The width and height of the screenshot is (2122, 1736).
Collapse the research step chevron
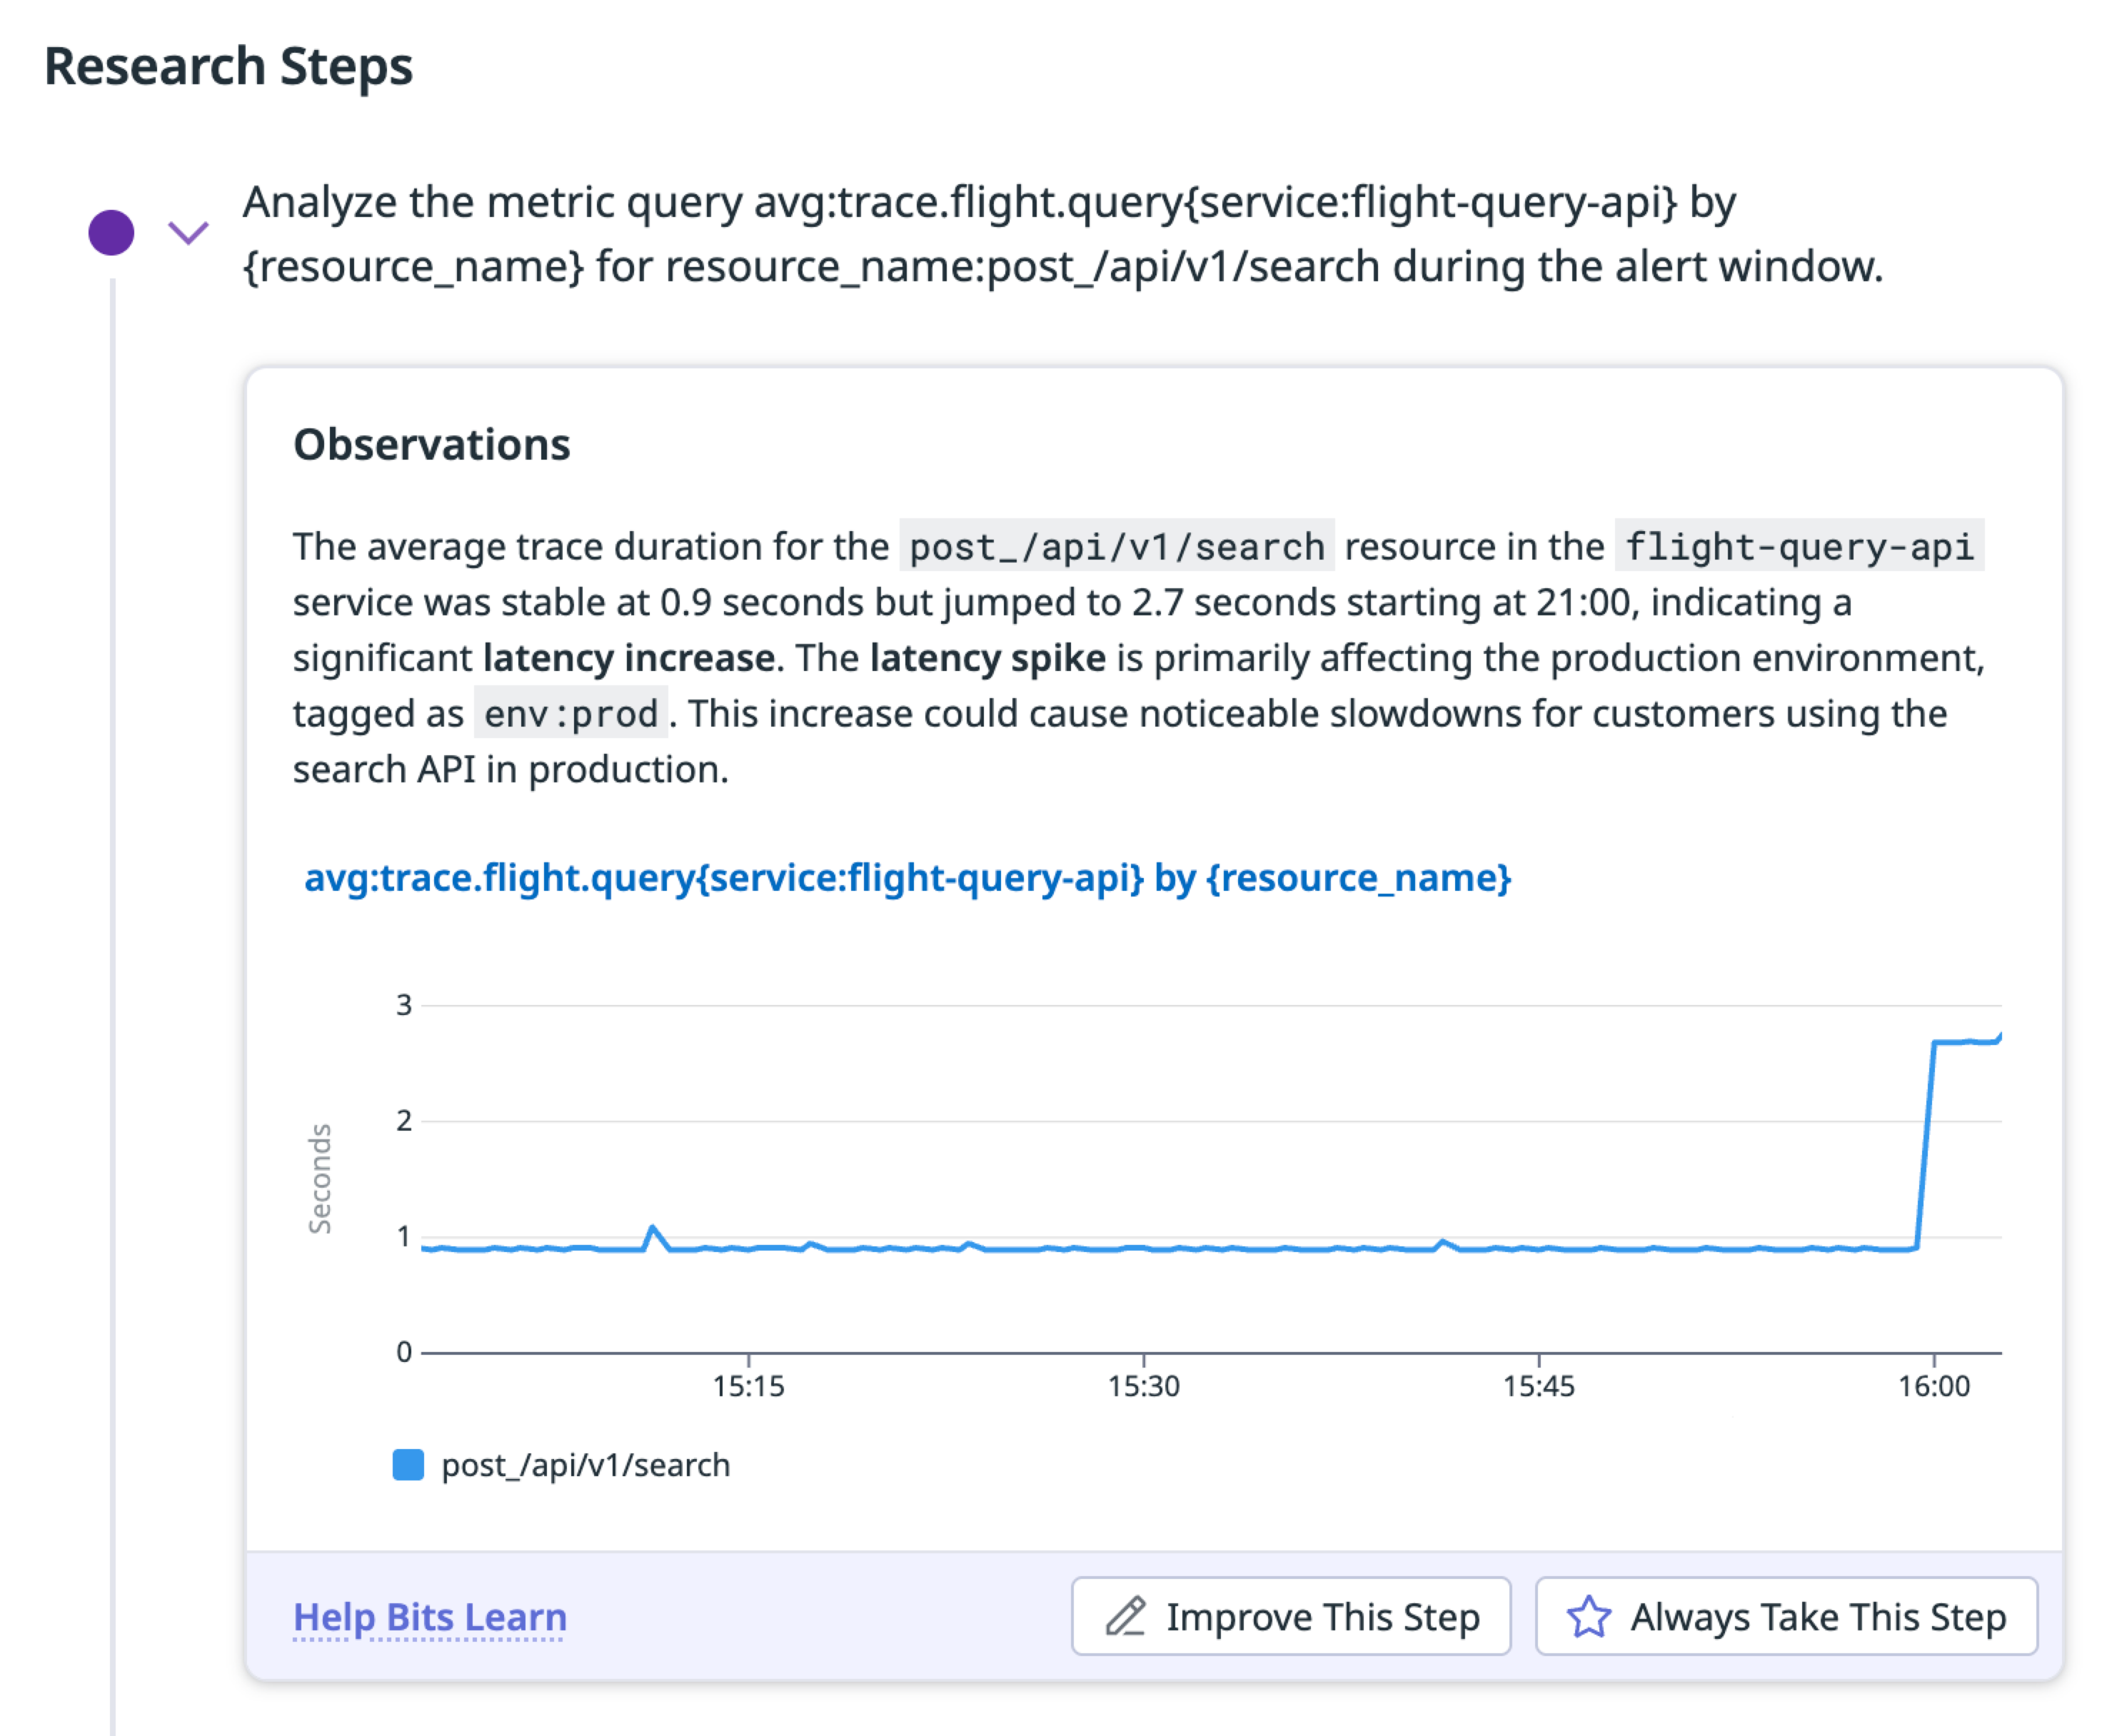coord(188,233)
